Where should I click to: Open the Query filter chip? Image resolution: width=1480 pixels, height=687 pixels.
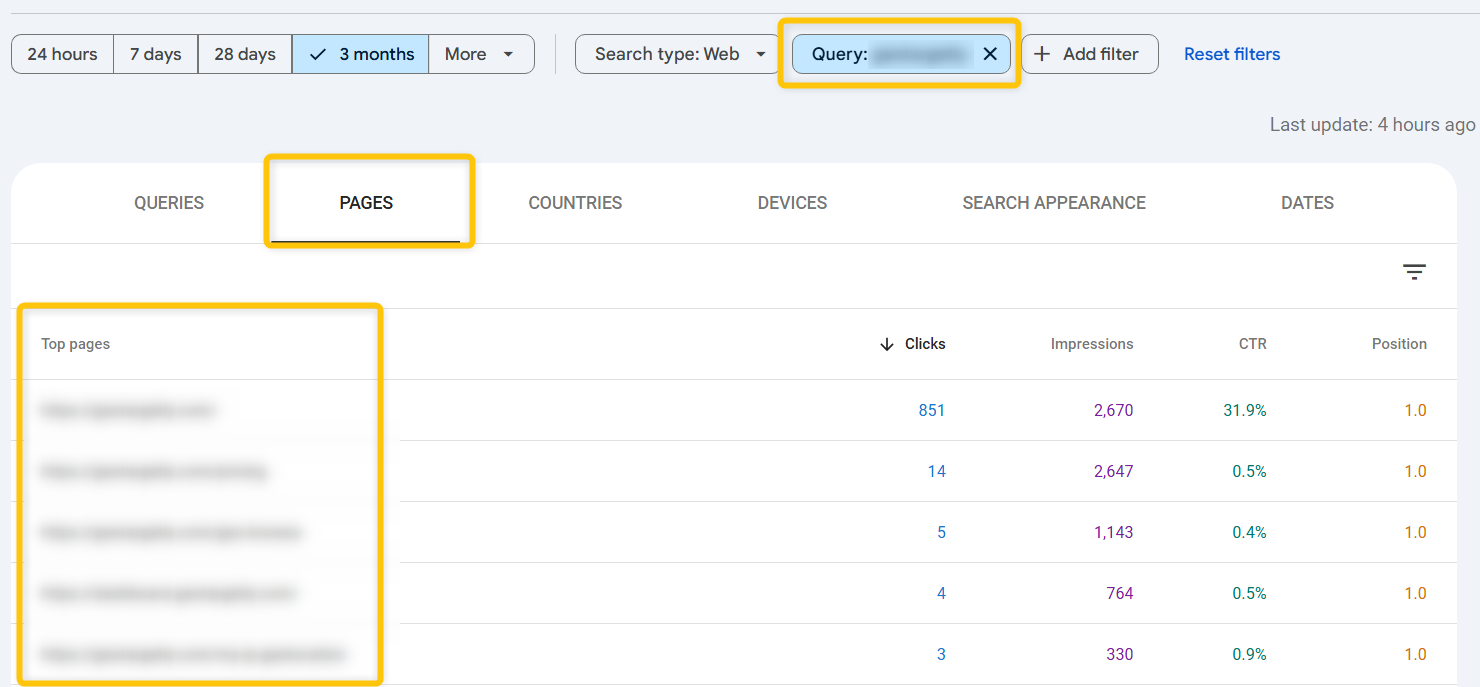[892, 54]
